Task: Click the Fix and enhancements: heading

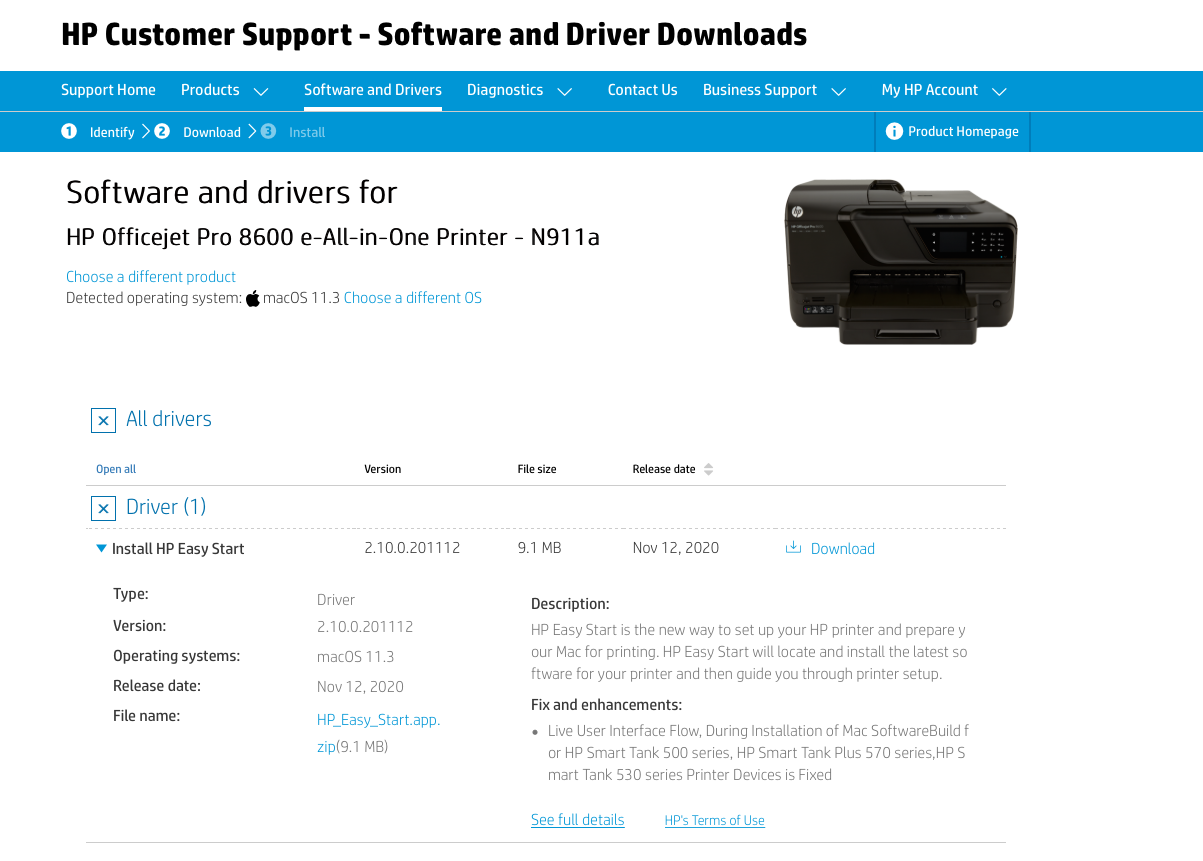Action: tap(606, 704)
